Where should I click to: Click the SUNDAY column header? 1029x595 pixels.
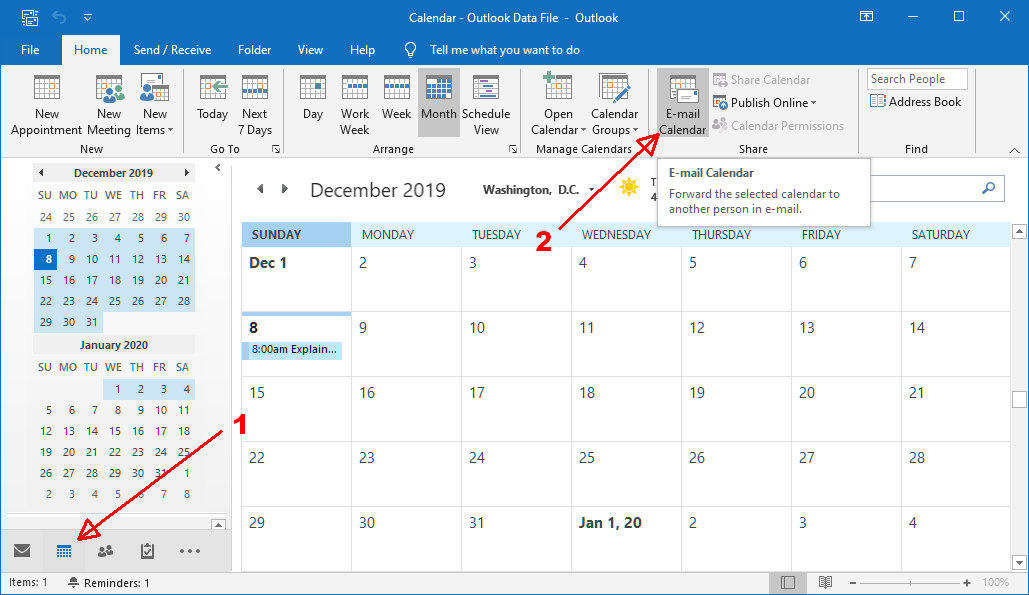pos(297,234)
